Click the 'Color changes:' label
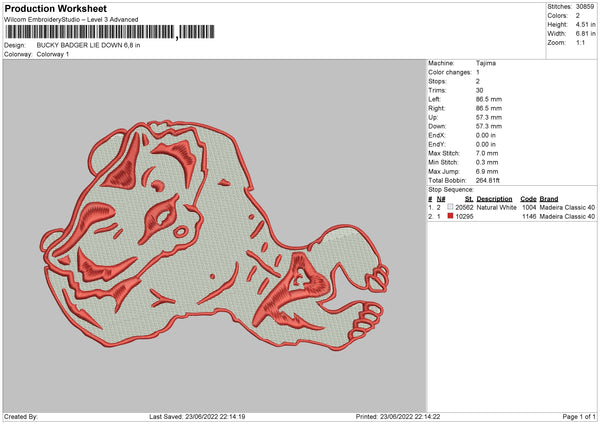The image size is (600, 424). (x=450, y=72)
